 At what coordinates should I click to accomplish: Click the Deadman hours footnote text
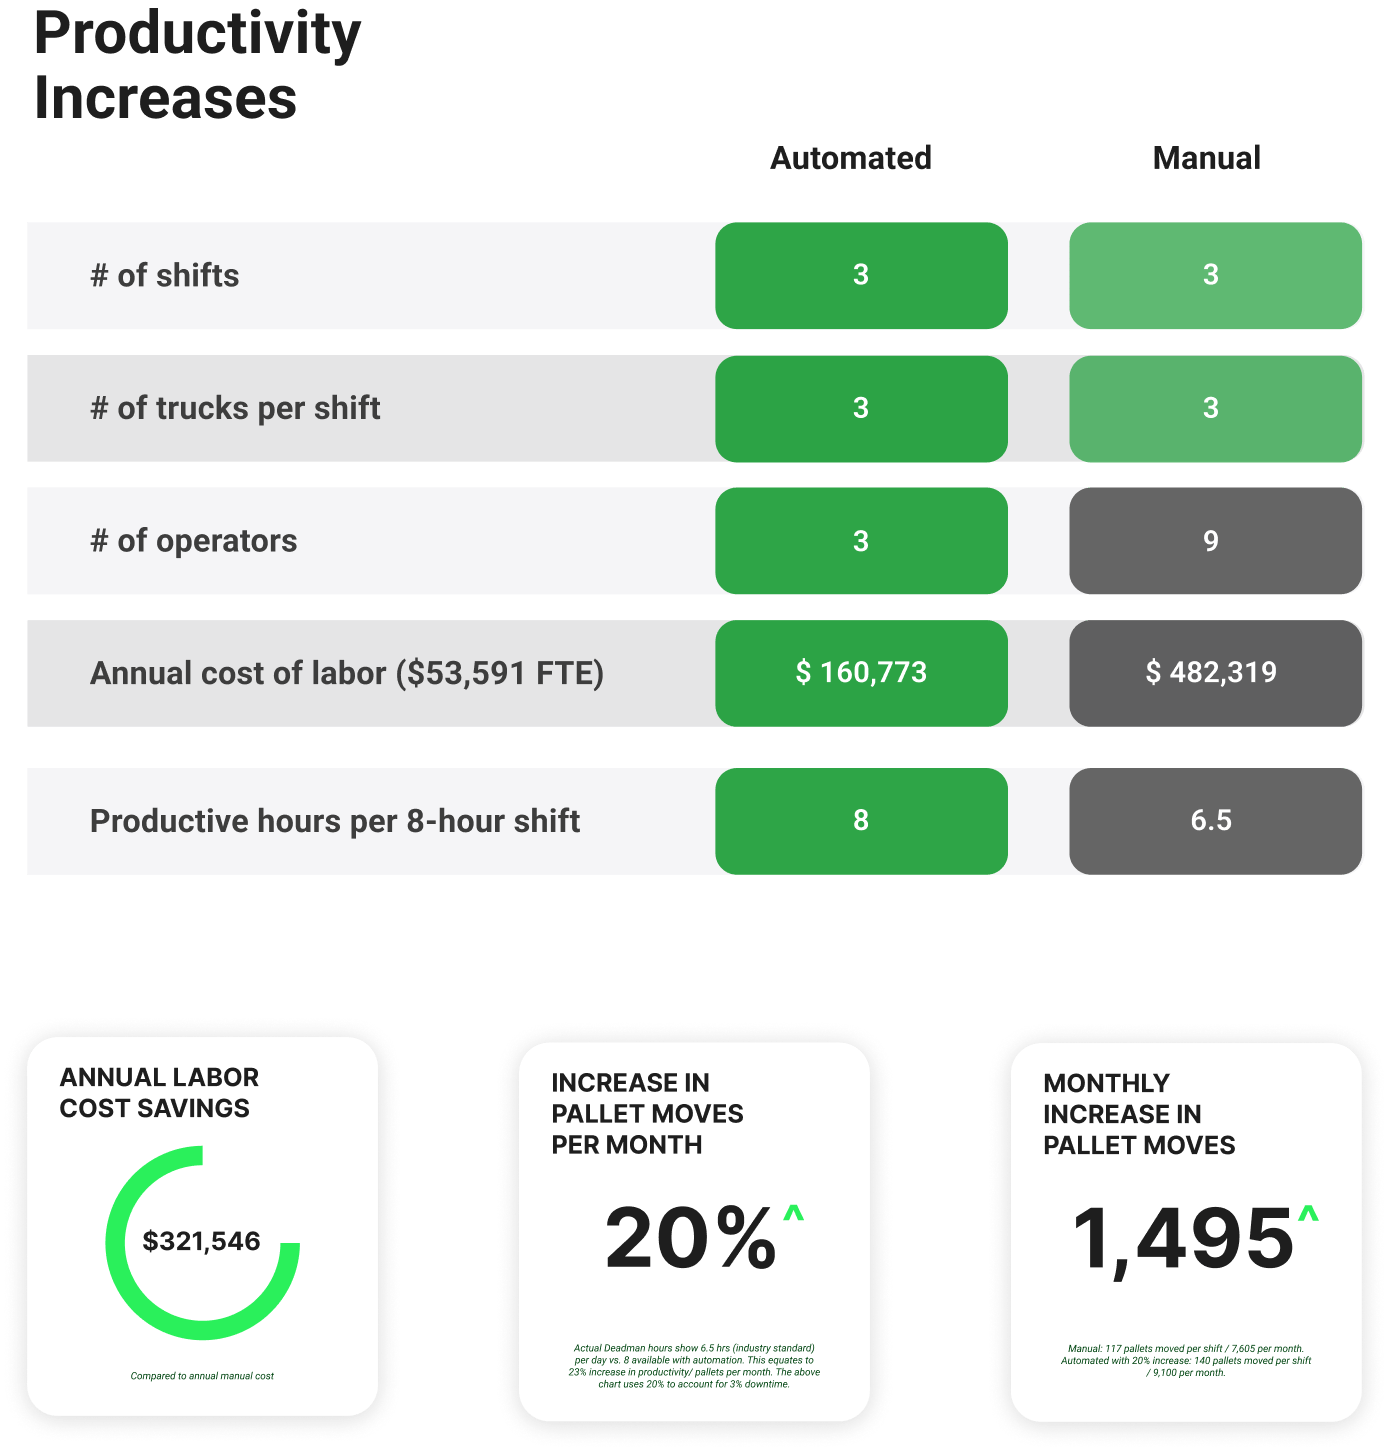694,1366
